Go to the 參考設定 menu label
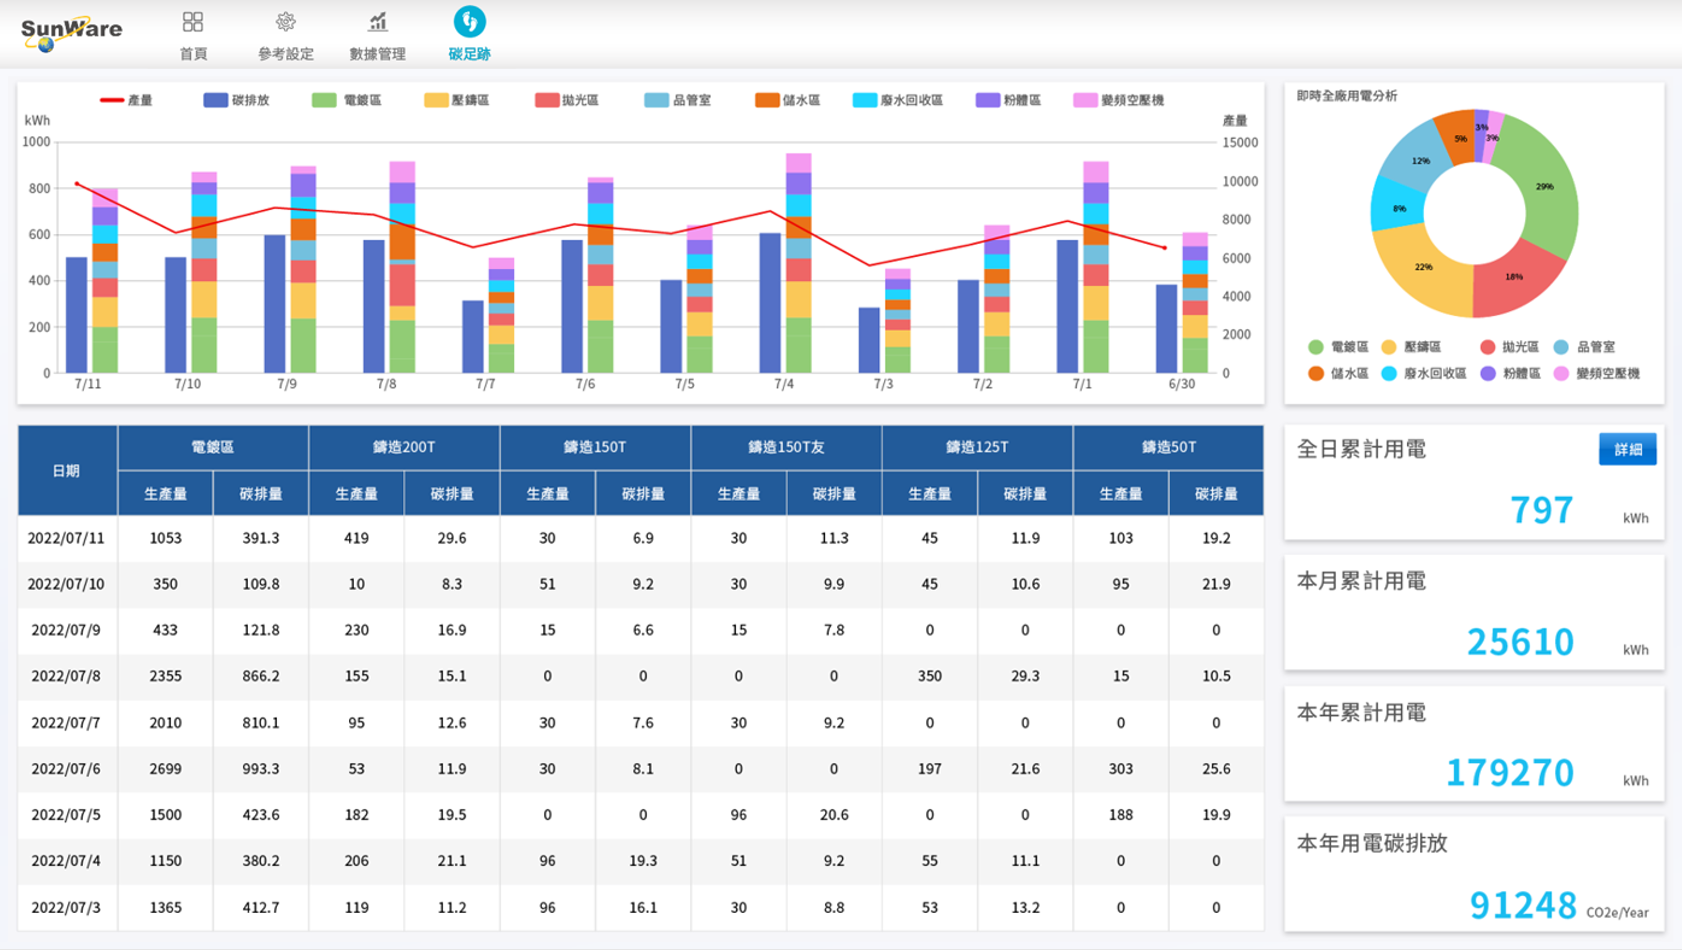The width and height of the screenshot is (1682, 950). [x=285, y=54]
